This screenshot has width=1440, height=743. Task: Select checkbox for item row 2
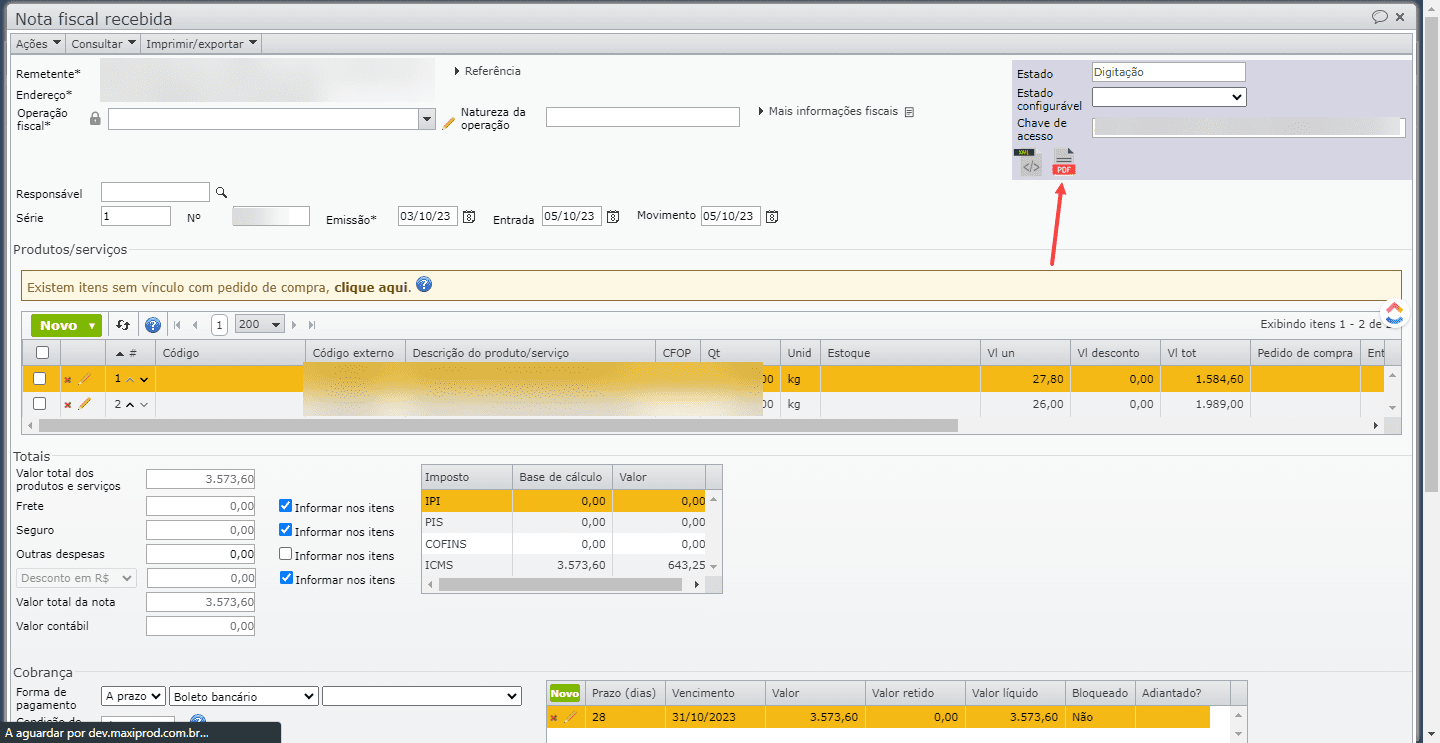40,403
